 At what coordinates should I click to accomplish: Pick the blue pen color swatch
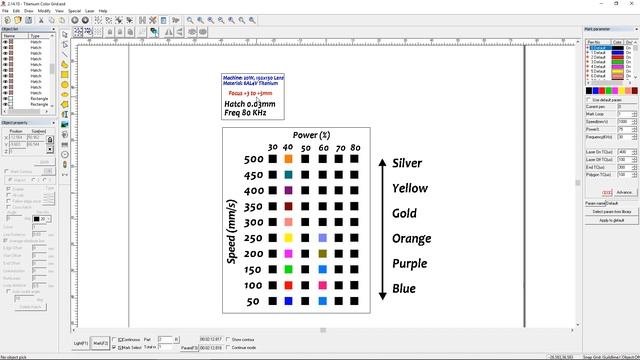coord(596,91)
